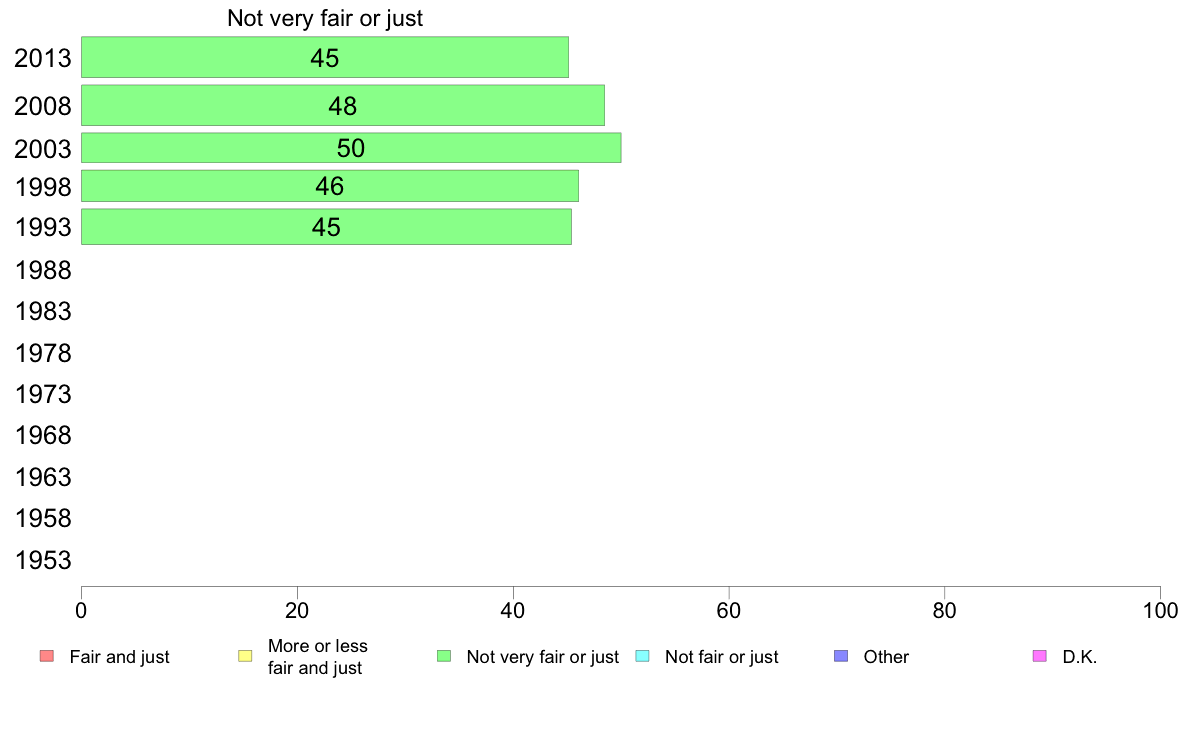
Task: Click the 1953 year label
Action: [43, 560]
